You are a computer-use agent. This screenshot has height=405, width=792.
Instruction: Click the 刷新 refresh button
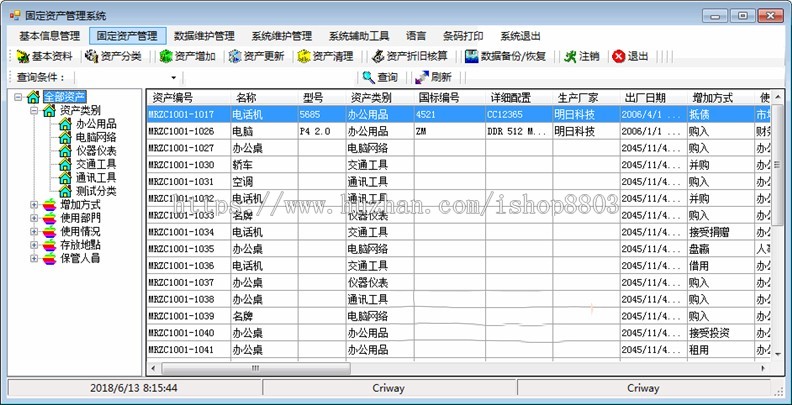[x=433, y=77]
